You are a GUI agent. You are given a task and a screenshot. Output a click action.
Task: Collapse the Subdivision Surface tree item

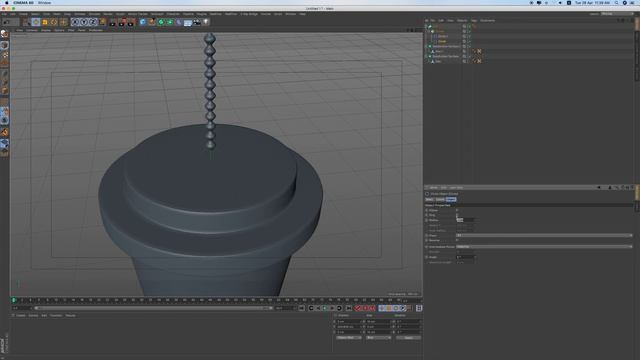pos(427,56)
